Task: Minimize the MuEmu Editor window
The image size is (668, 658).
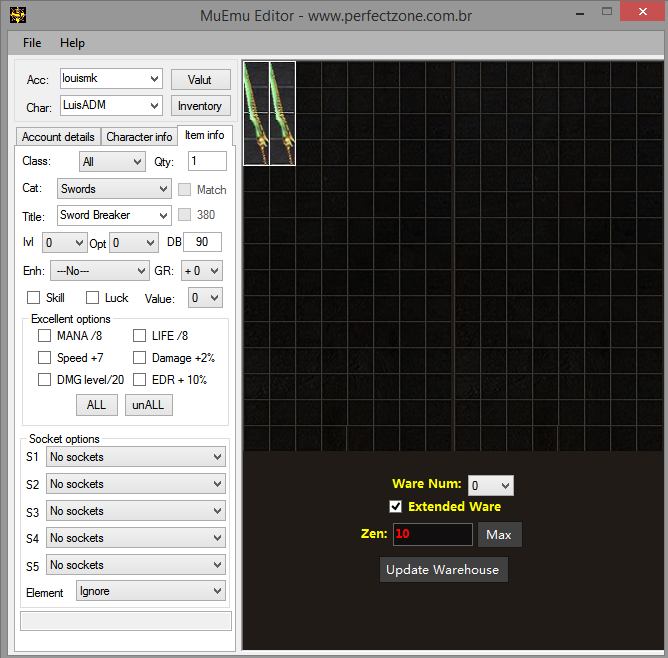Action: 580,13
